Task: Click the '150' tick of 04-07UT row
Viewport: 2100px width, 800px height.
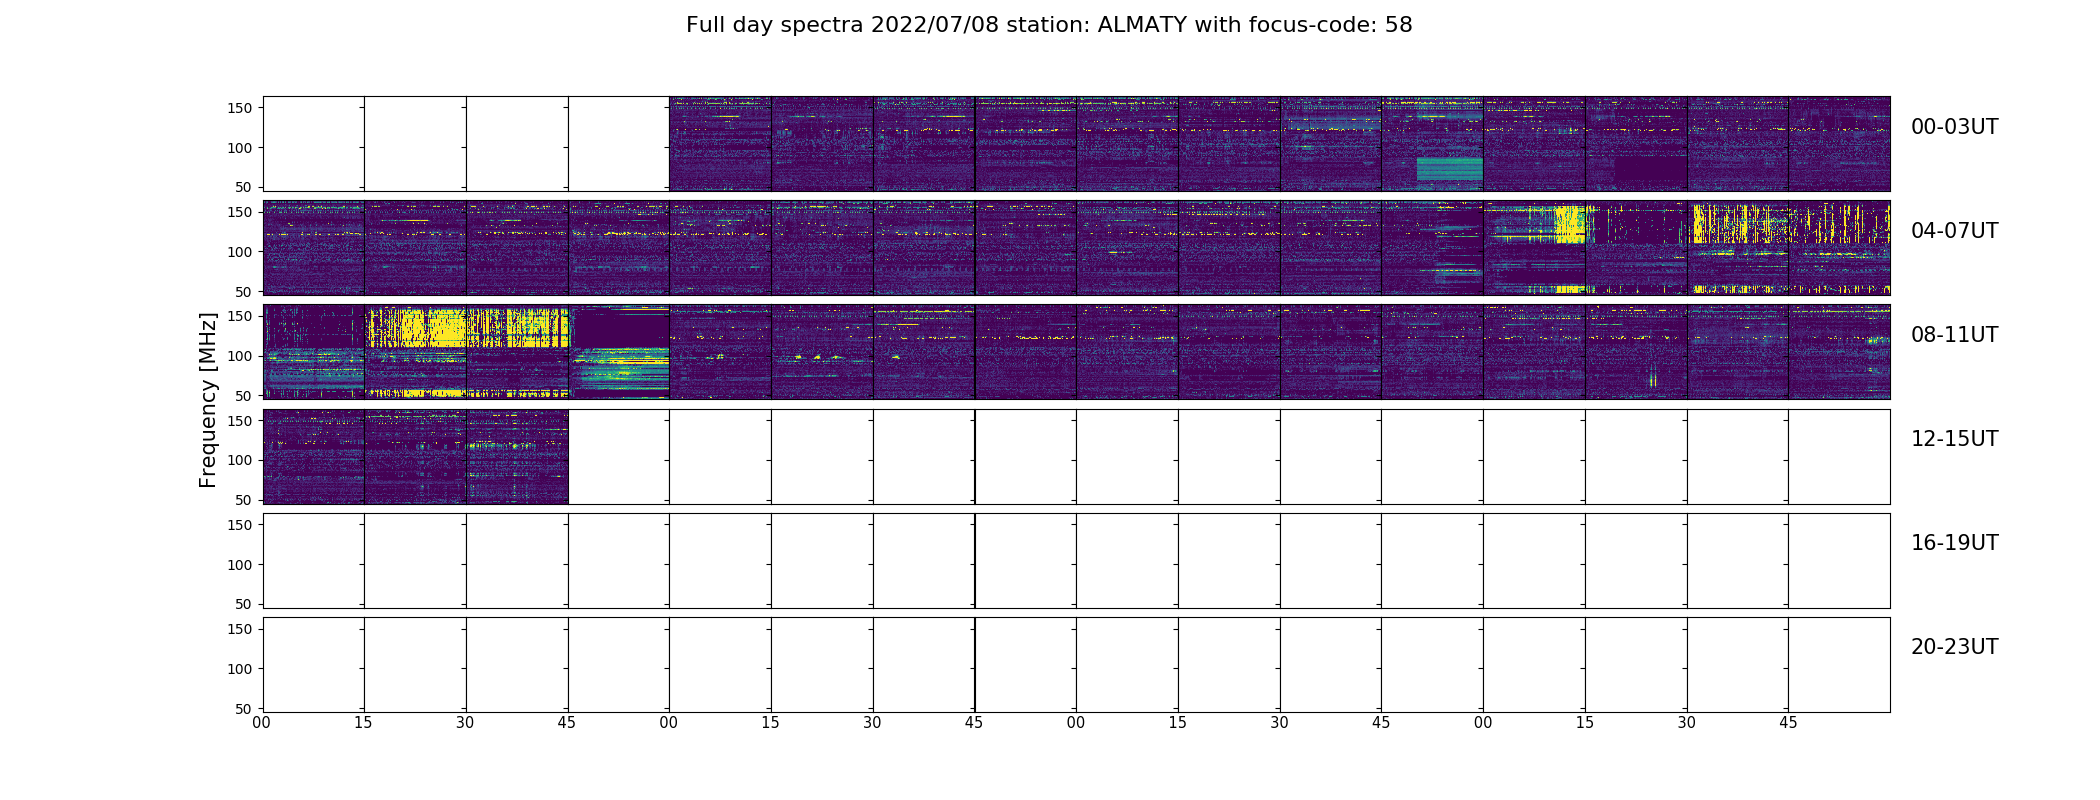Action: coord(240,212)
